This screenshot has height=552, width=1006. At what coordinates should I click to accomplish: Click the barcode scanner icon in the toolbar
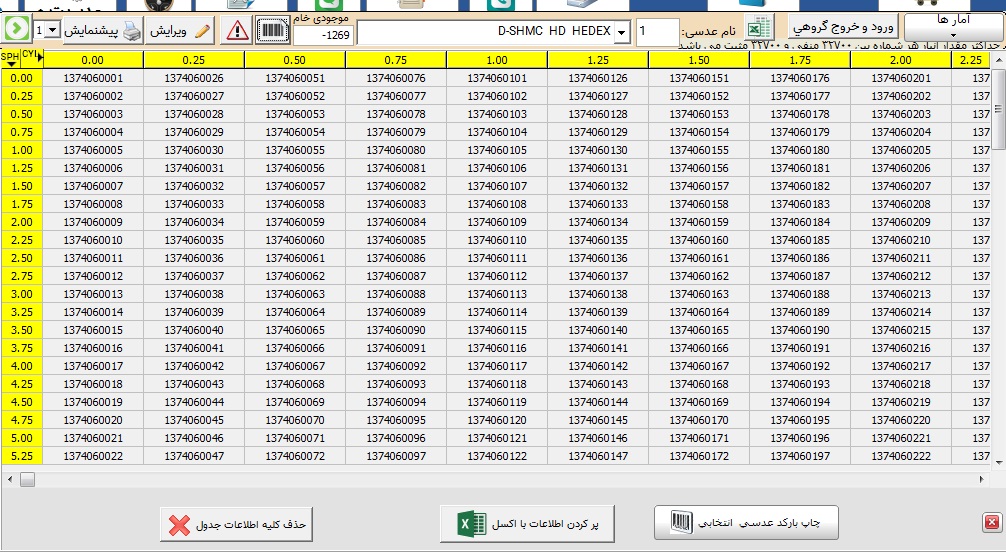(x=271, y=31)
